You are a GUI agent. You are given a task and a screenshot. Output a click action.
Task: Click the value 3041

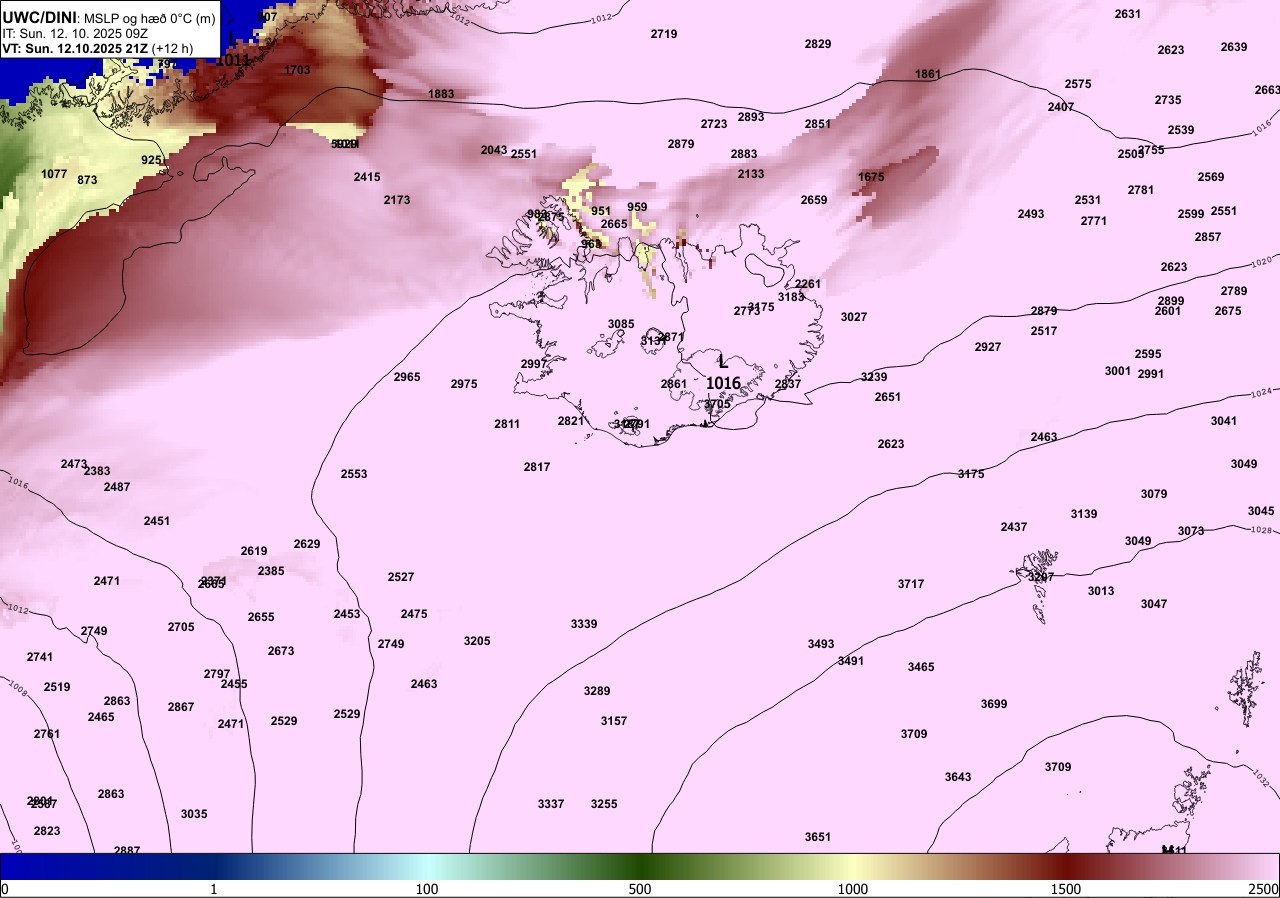coord(1224,421)
